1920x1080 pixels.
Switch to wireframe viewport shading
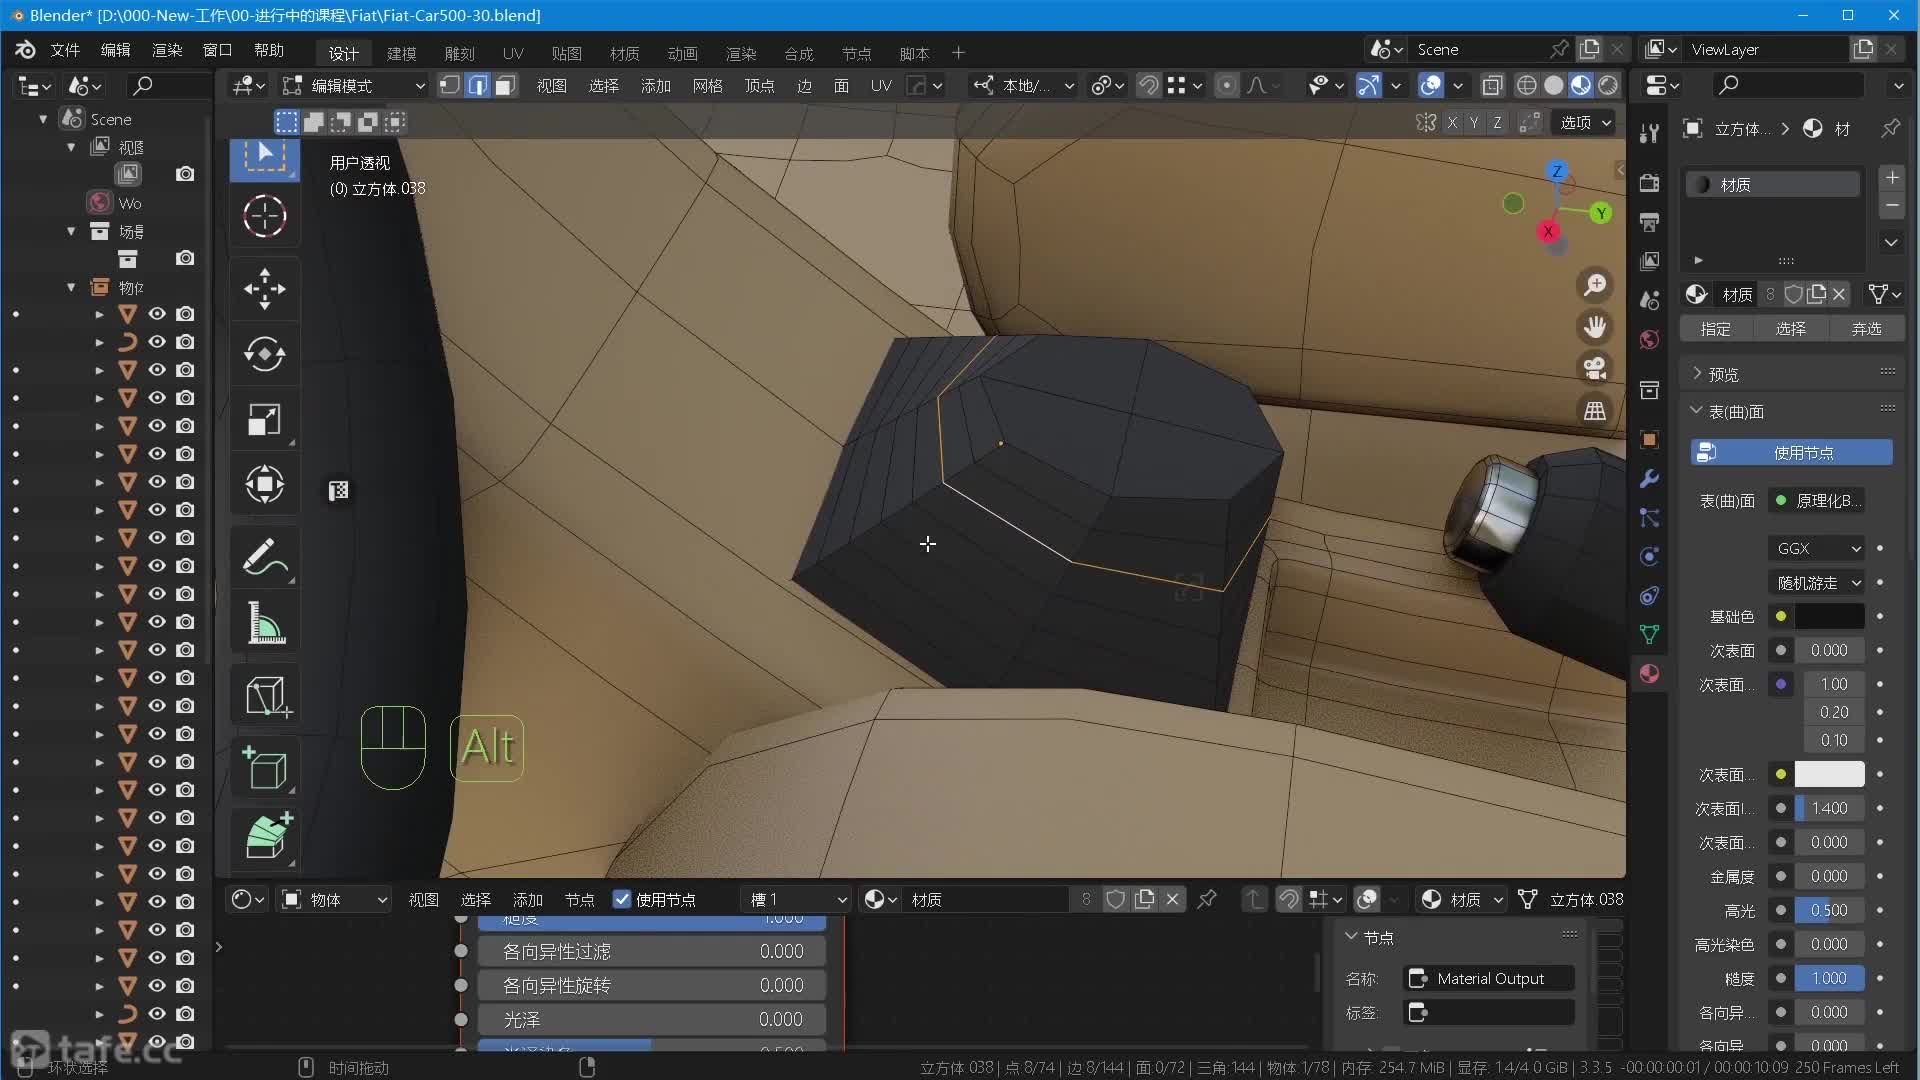click(1526, 86)
